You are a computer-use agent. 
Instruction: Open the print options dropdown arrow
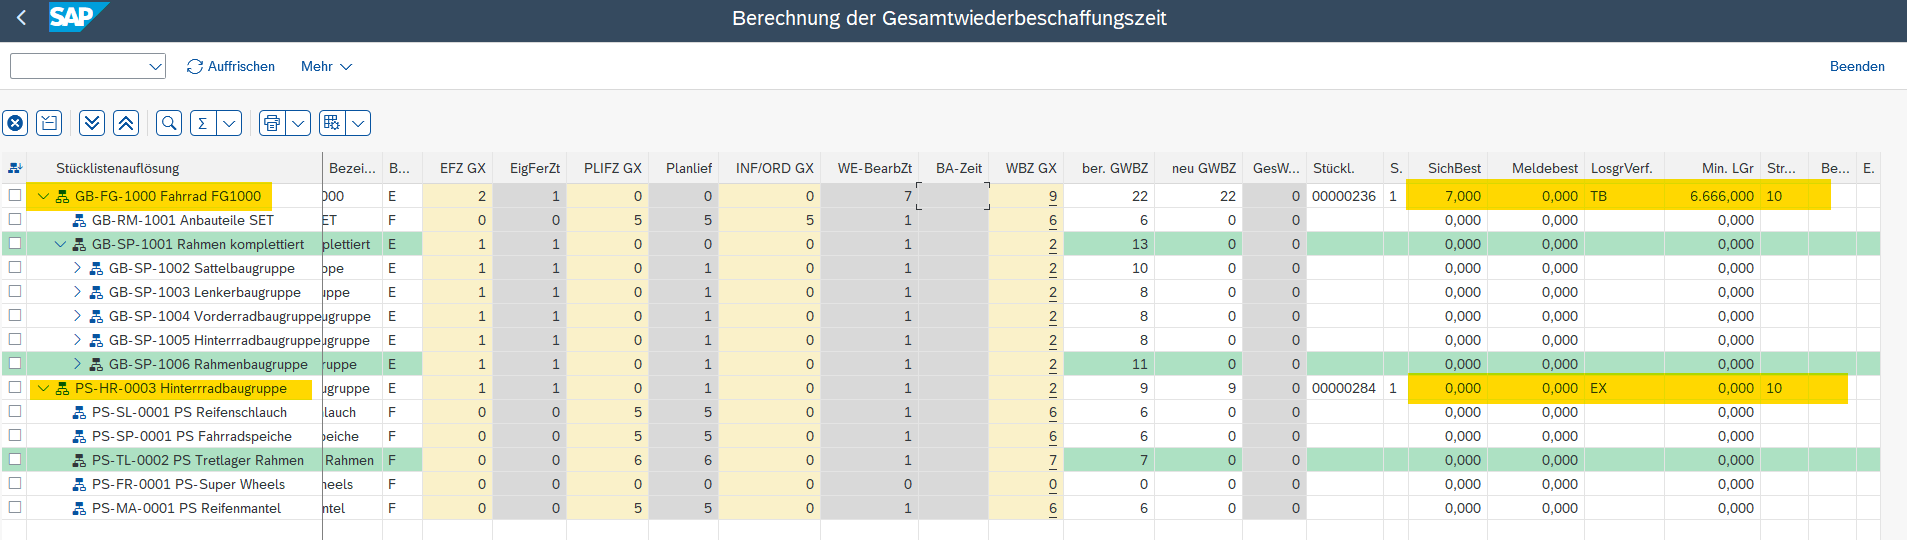(298, 123)
